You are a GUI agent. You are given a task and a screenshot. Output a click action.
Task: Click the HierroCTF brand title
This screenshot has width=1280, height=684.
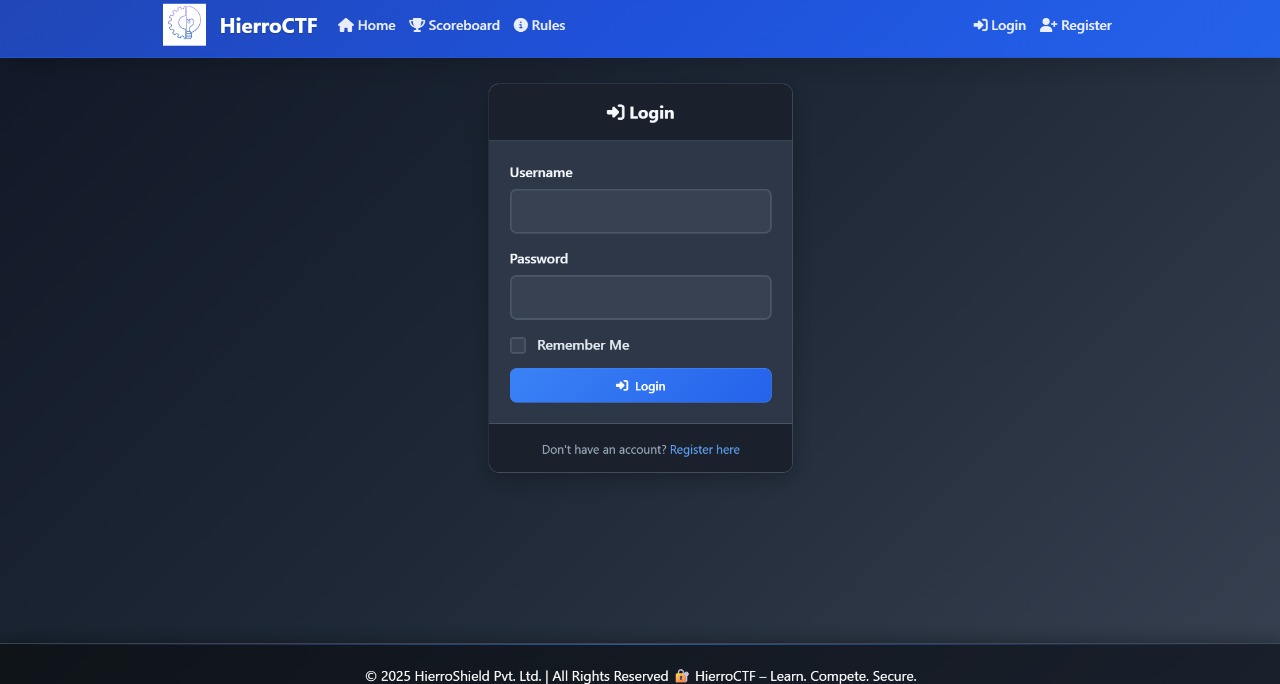tap(268, 25)
